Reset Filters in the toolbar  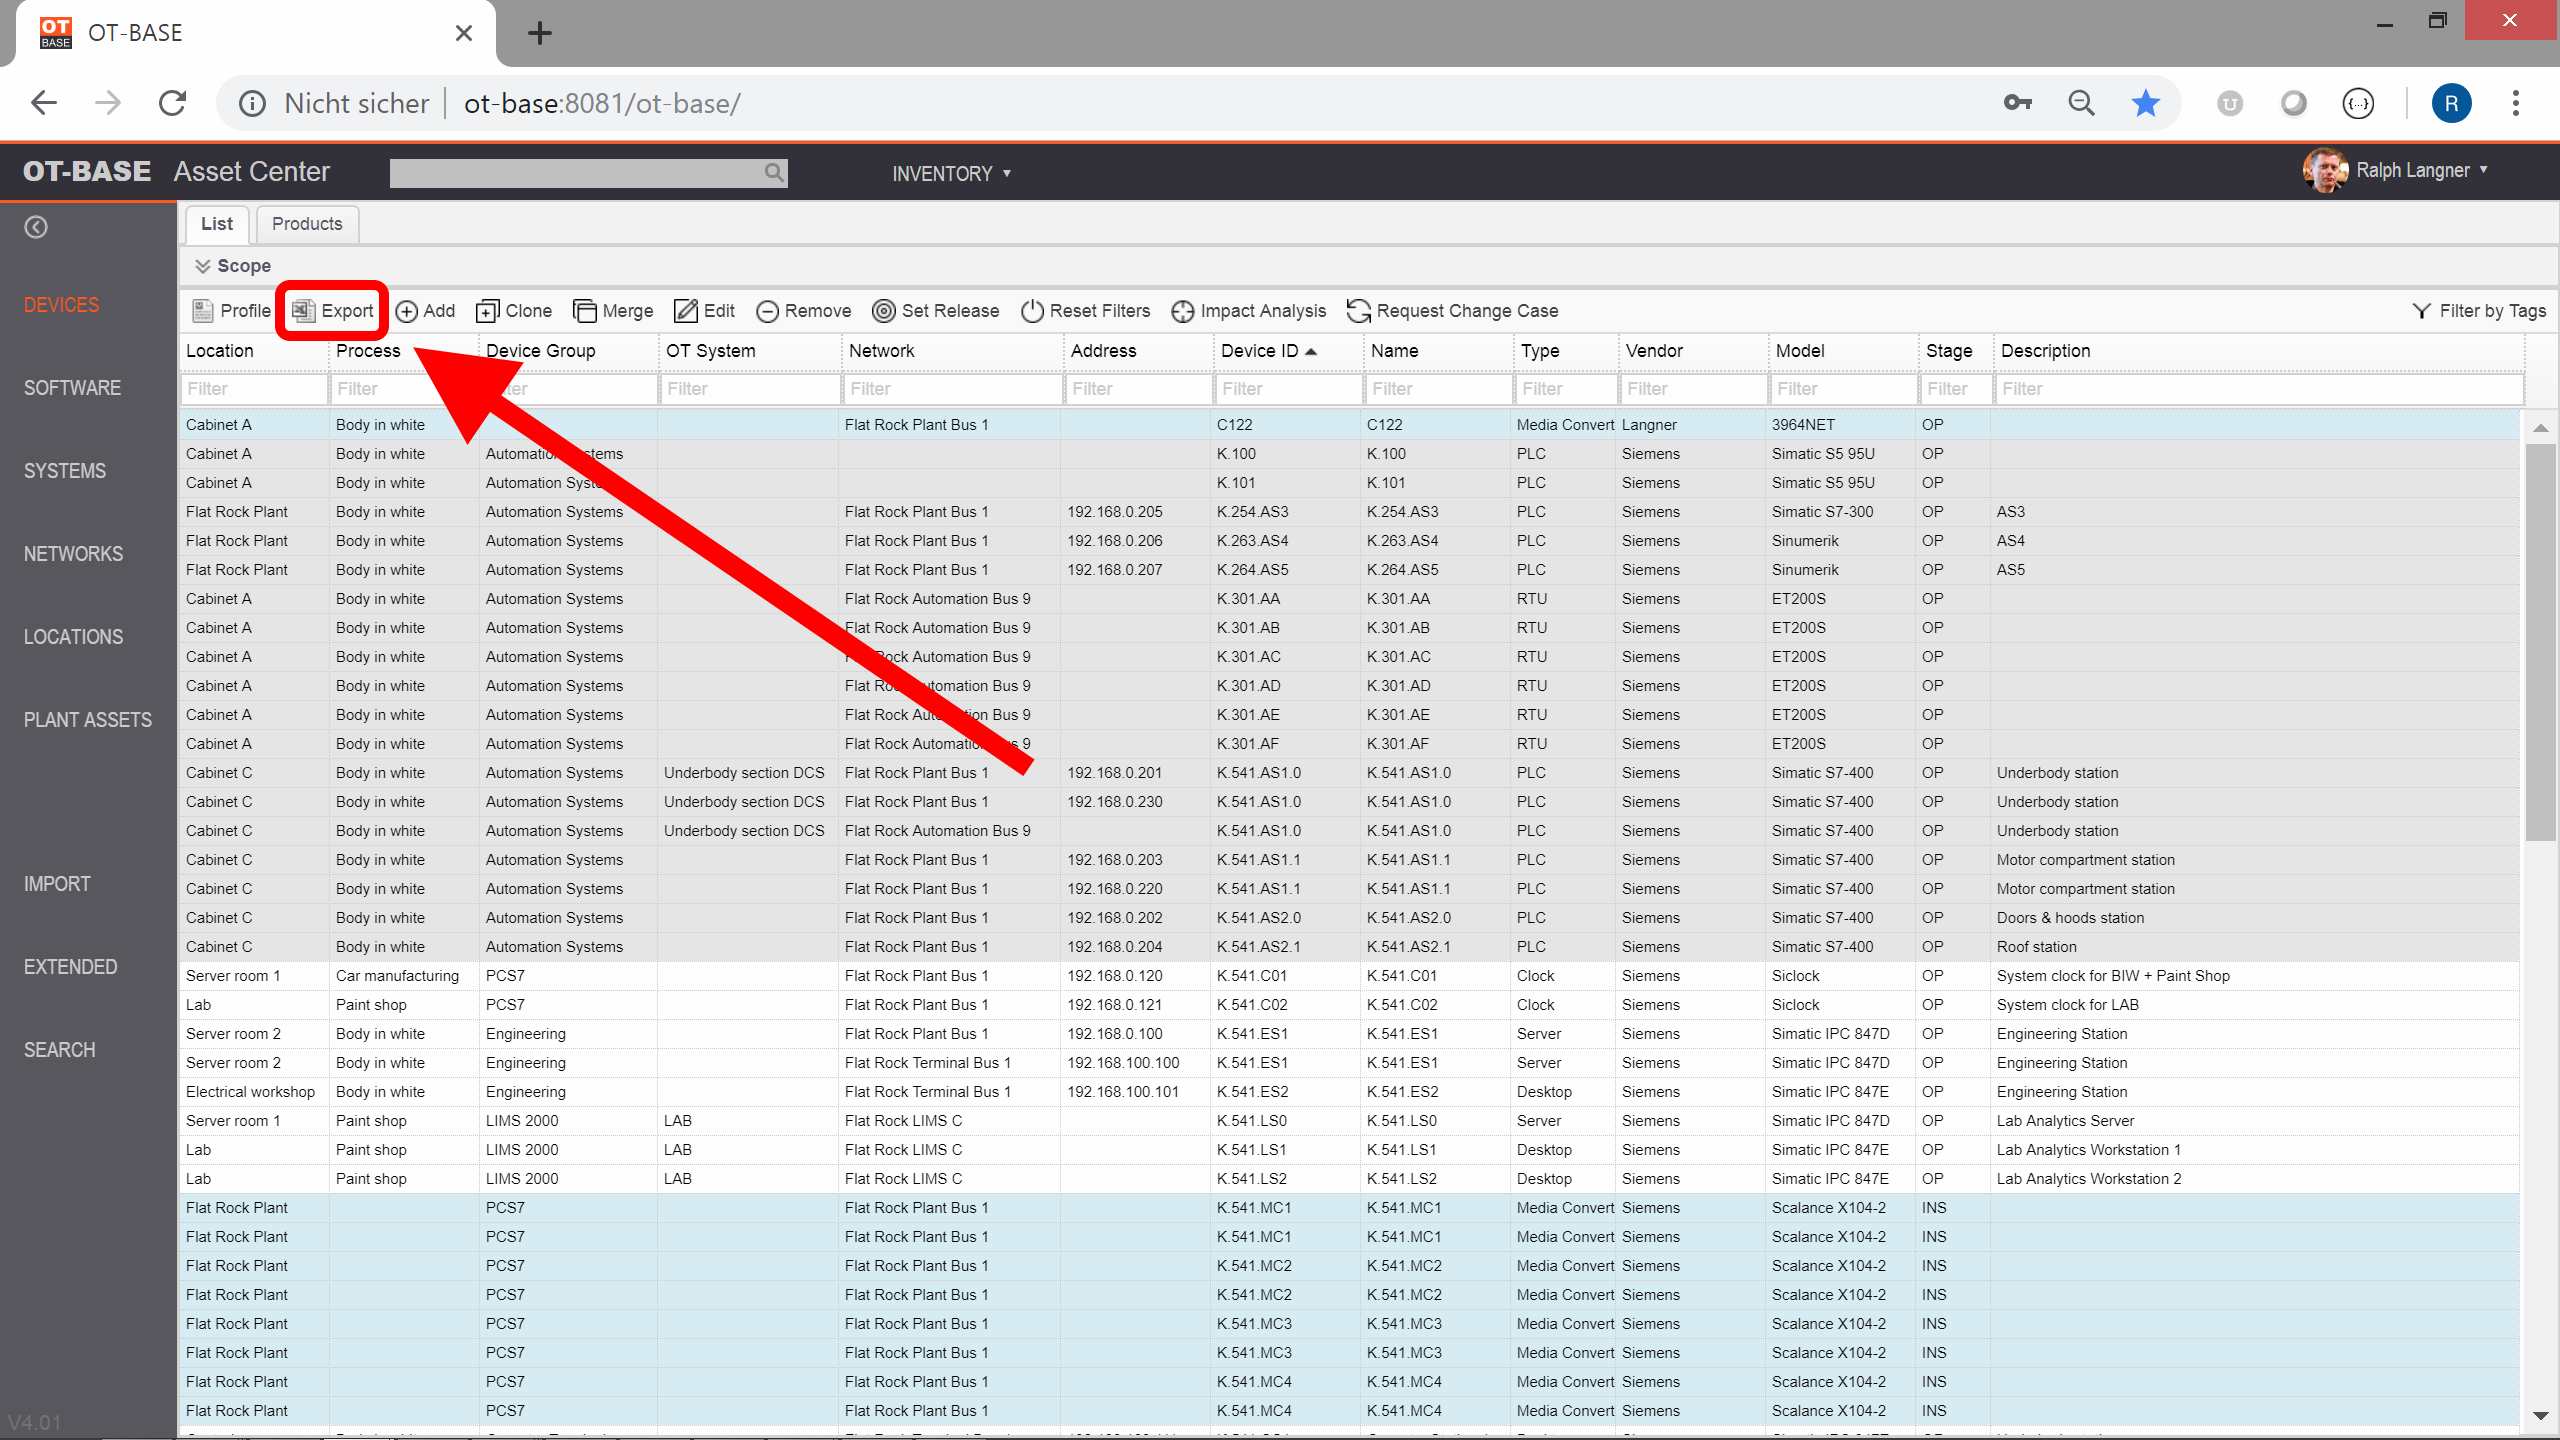pos(1086,311)
